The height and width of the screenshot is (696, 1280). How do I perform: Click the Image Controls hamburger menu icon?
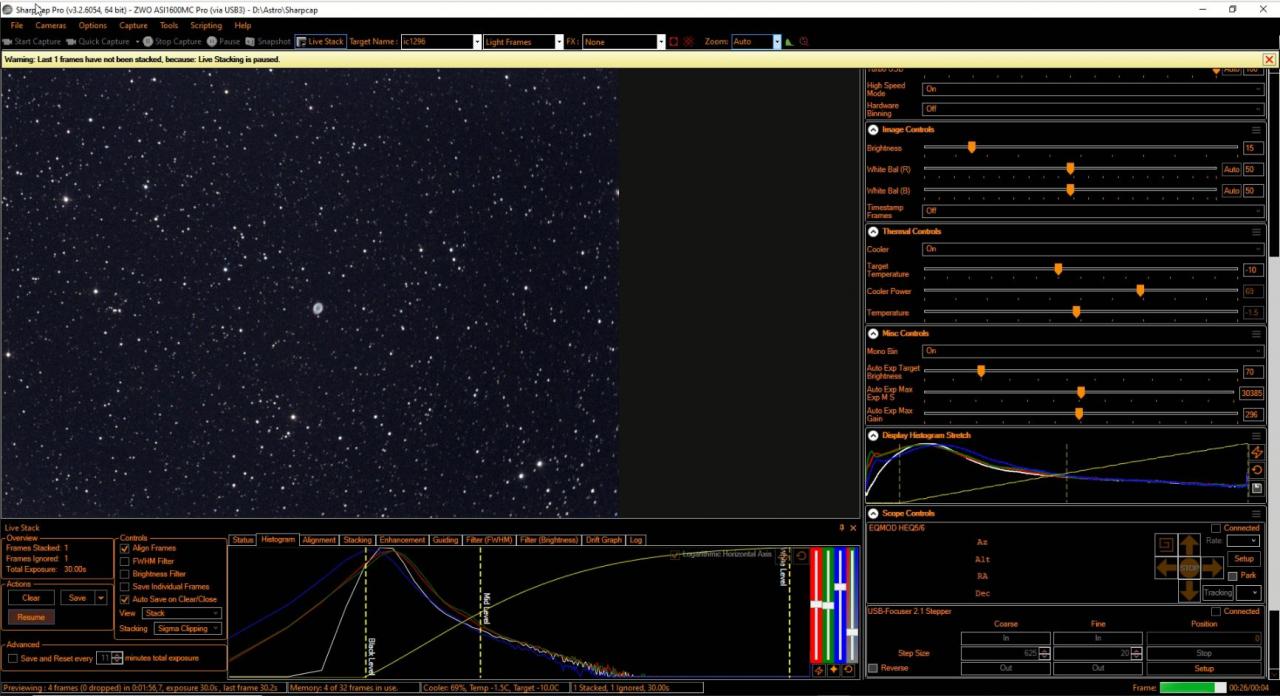(1256, 130)
